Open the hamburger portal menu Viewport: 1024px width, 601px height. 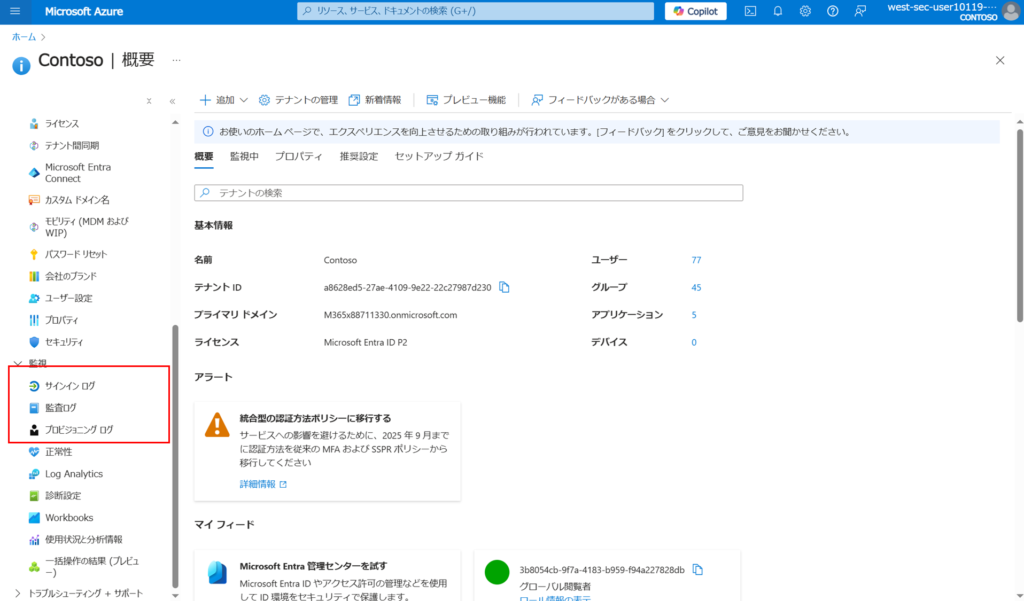tap(15, 11)
